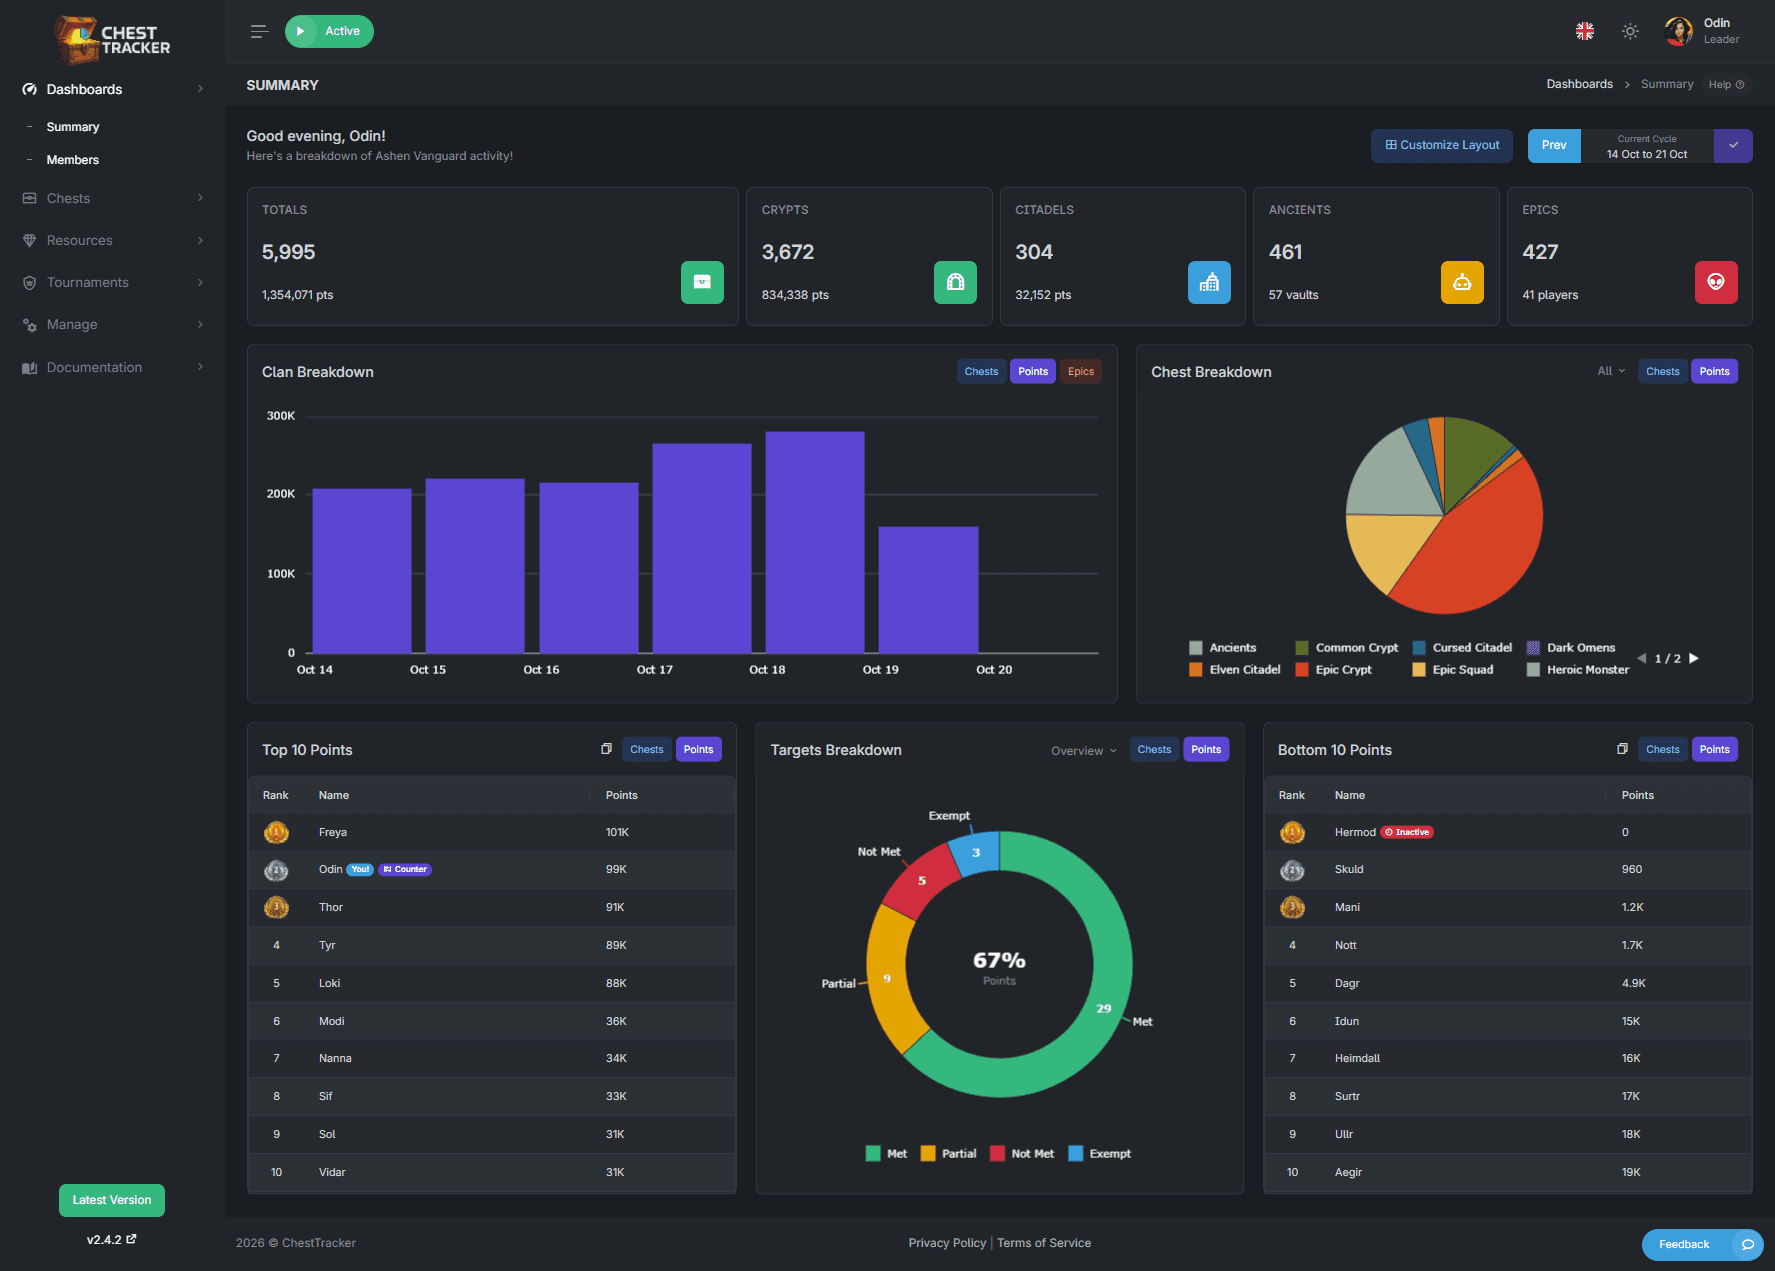
Task: Open the Overview dropdown in Targets Breakdown
Action: click(x=1084, y=751)
